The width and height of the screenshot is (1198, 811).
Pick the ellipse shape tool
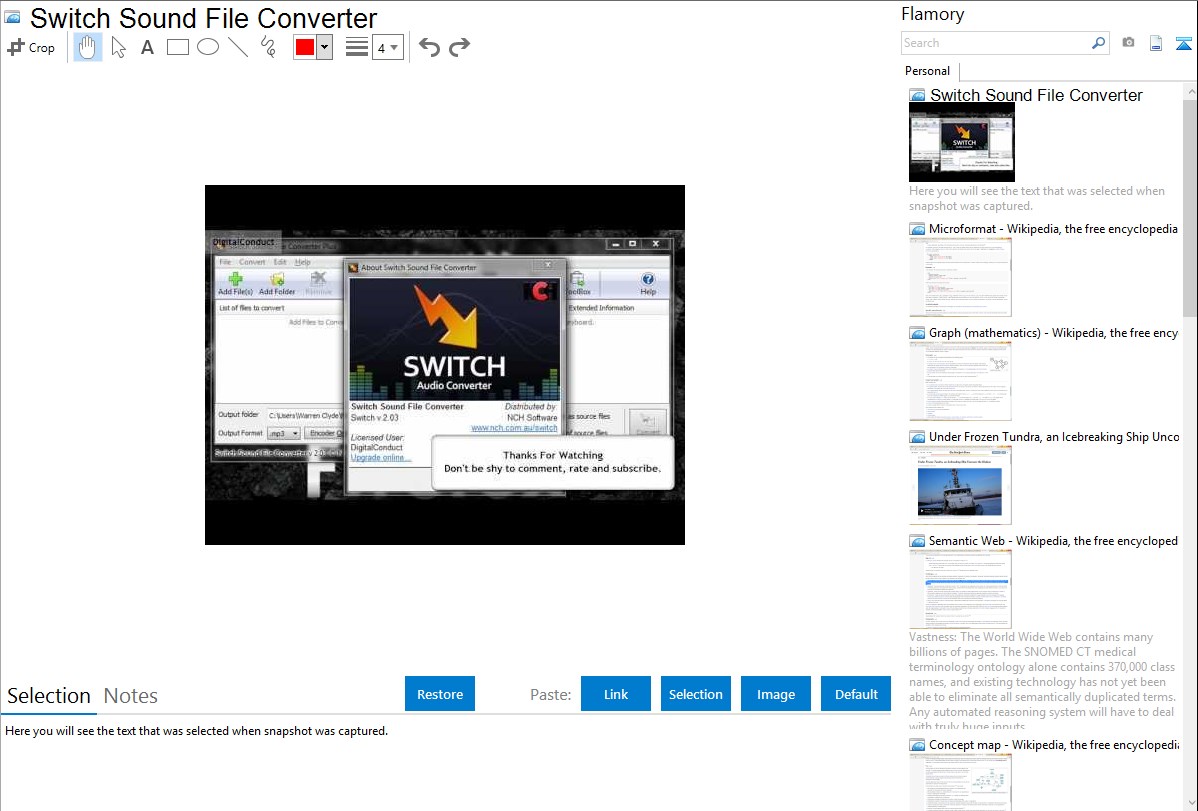point(208,47)
